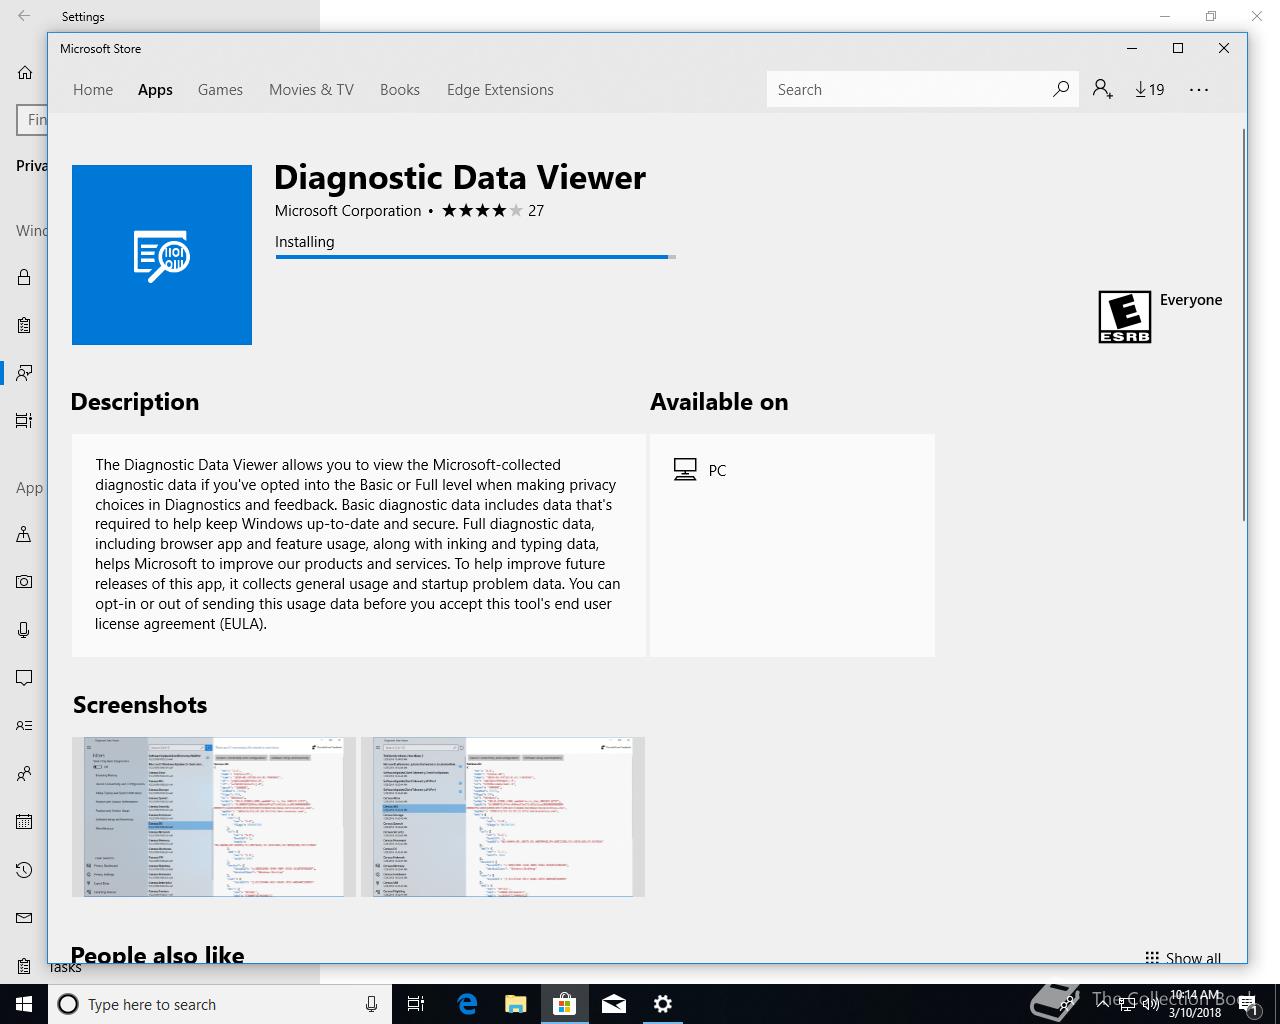Open the Edge Extensions tab
The image size is (1280, 1024).
pyautogui.click(x=500, y=90)
